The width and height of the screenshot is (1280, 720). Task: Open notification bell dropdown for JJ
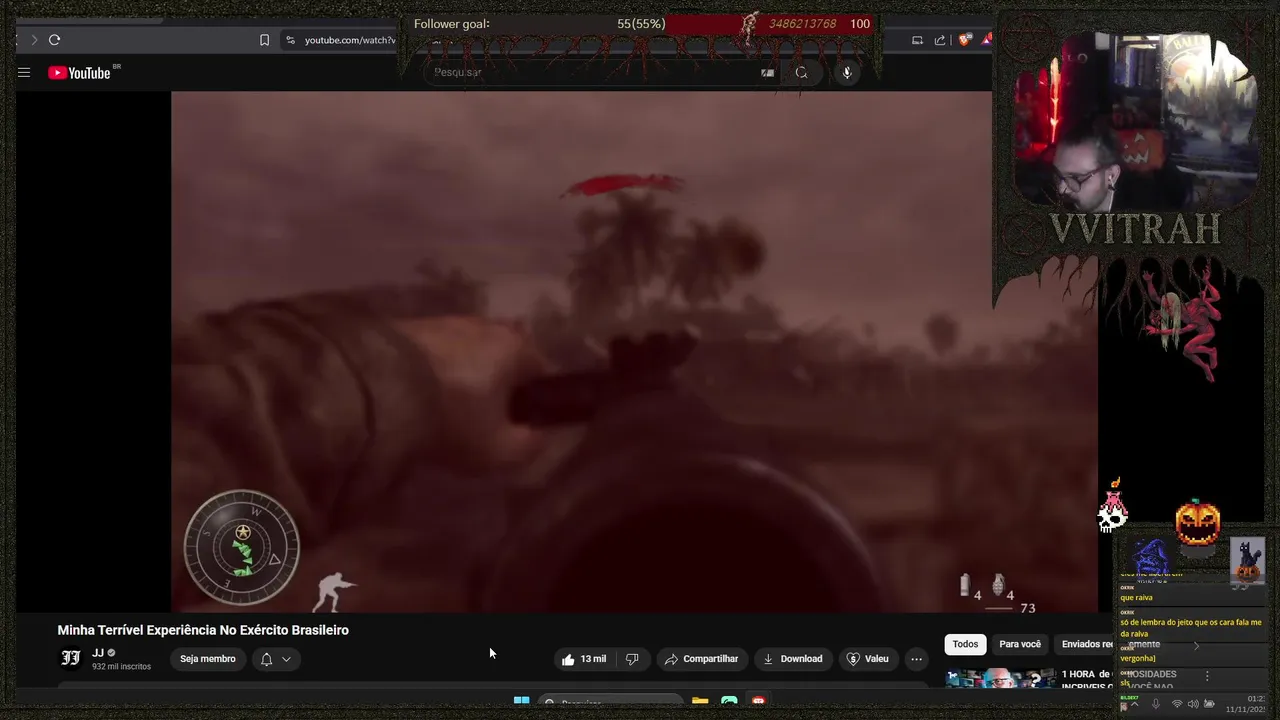point(275,659)
